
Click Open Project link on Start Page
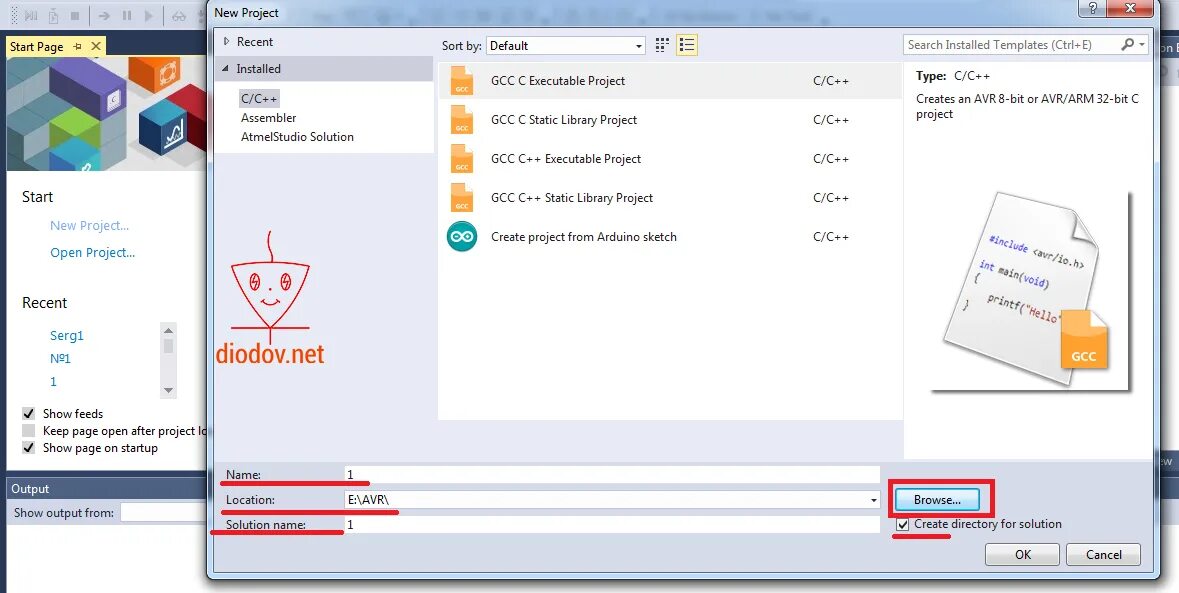92,253
